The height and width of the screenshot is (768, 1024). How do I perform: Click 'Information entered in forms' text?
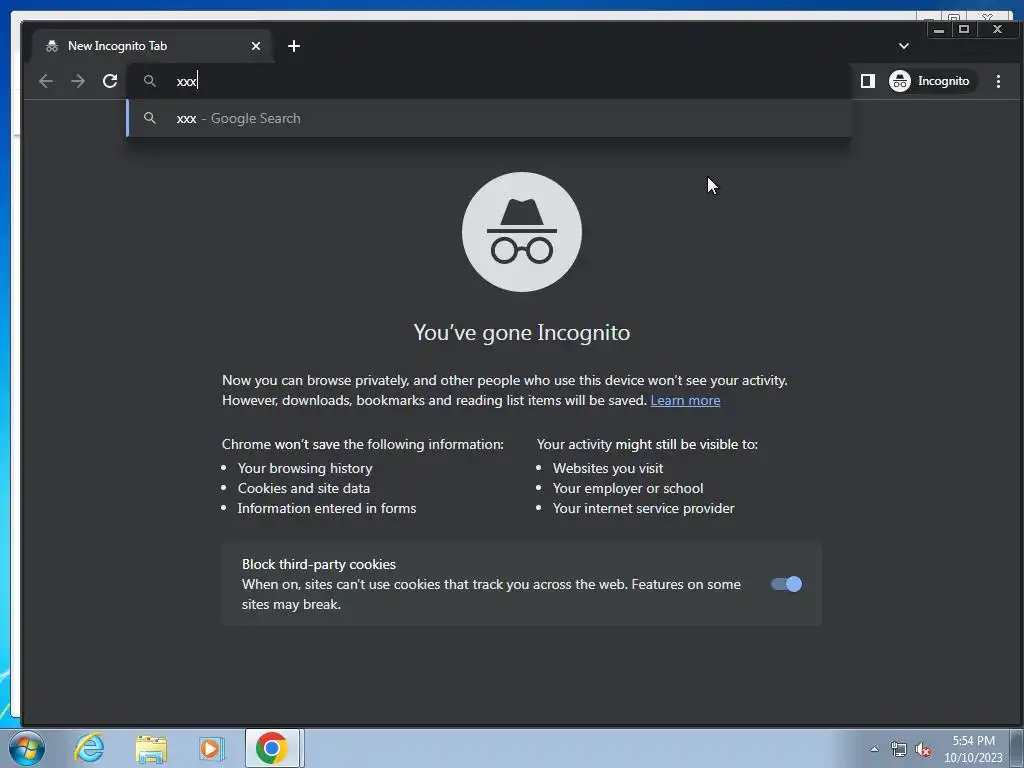click(327, 508)
